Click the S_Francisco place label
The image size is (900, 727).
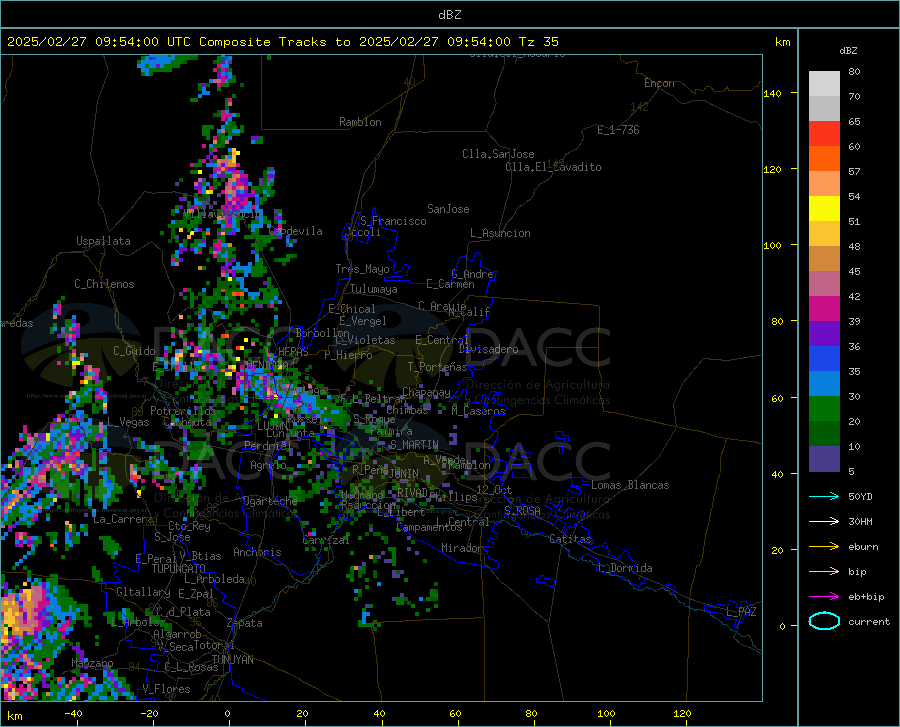pyautogui.click(x=393, y=221)
